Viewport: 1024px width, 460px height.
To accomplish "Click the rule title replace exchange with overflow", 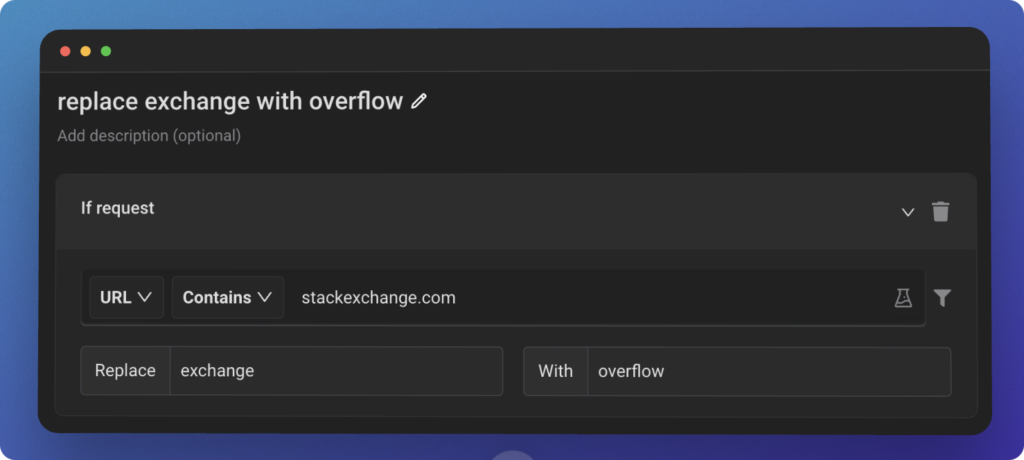I will [230, 101].
